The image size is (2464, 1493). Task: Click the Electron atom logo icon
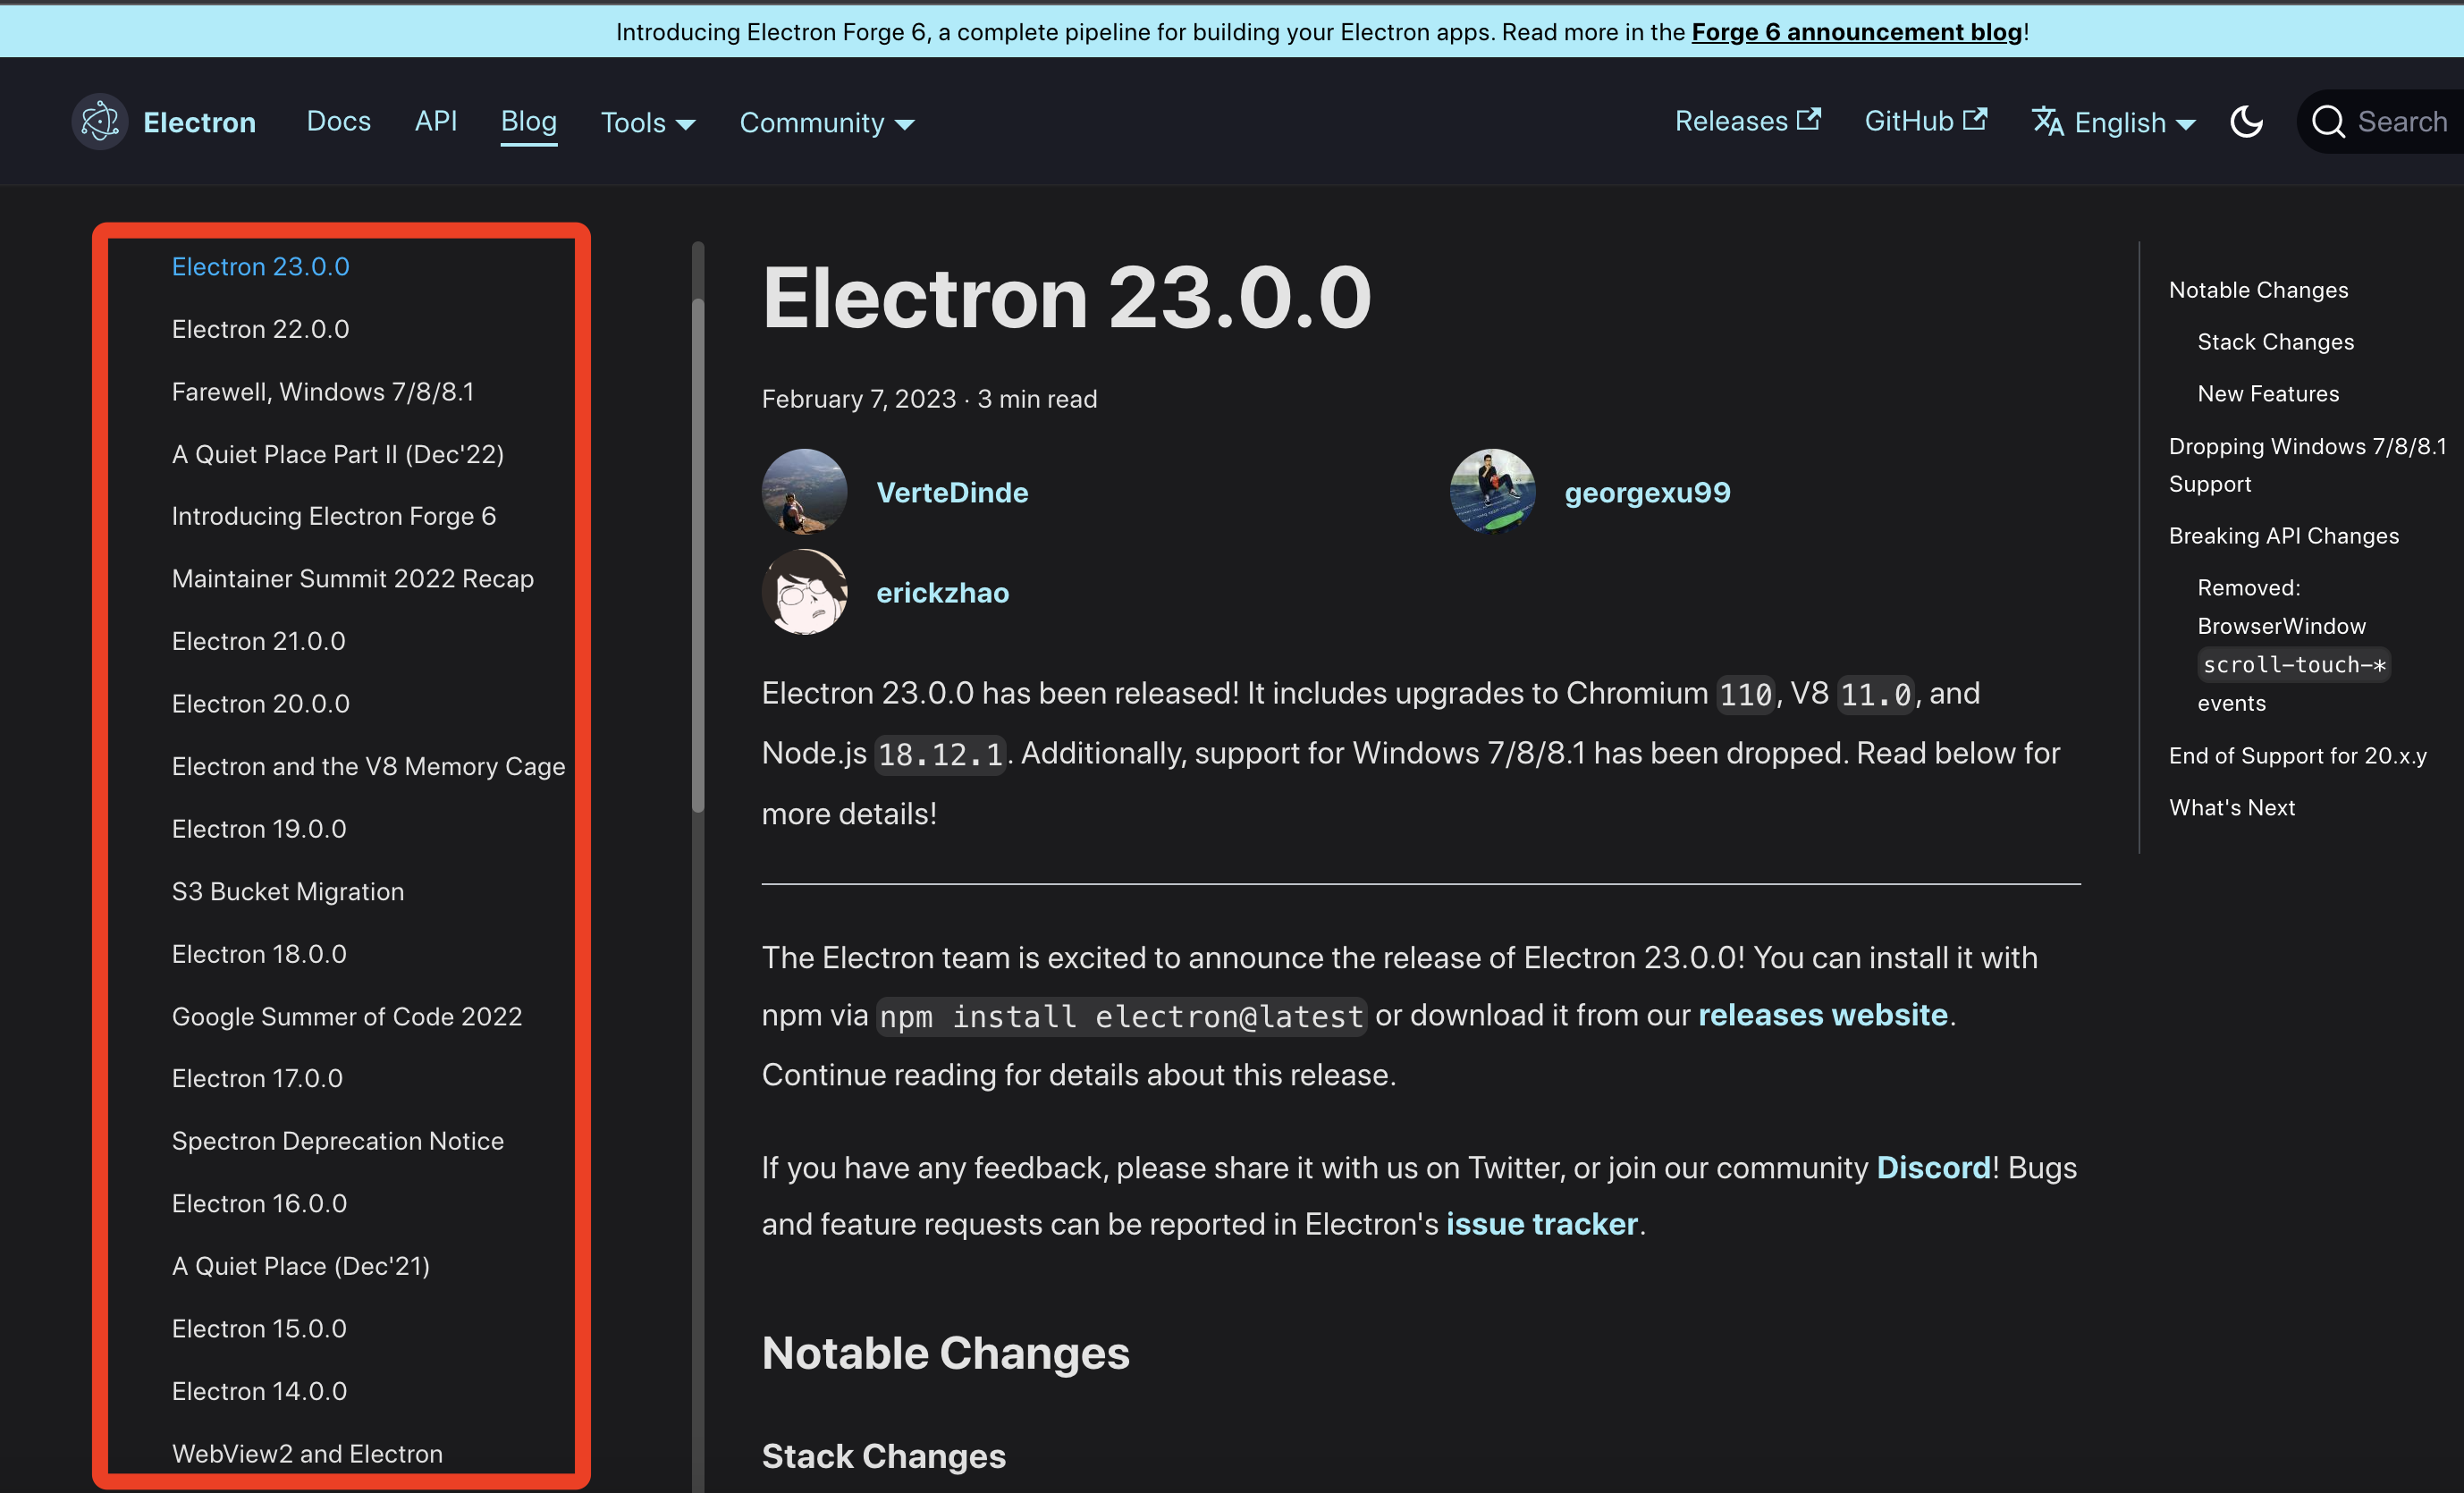(99, 122)
